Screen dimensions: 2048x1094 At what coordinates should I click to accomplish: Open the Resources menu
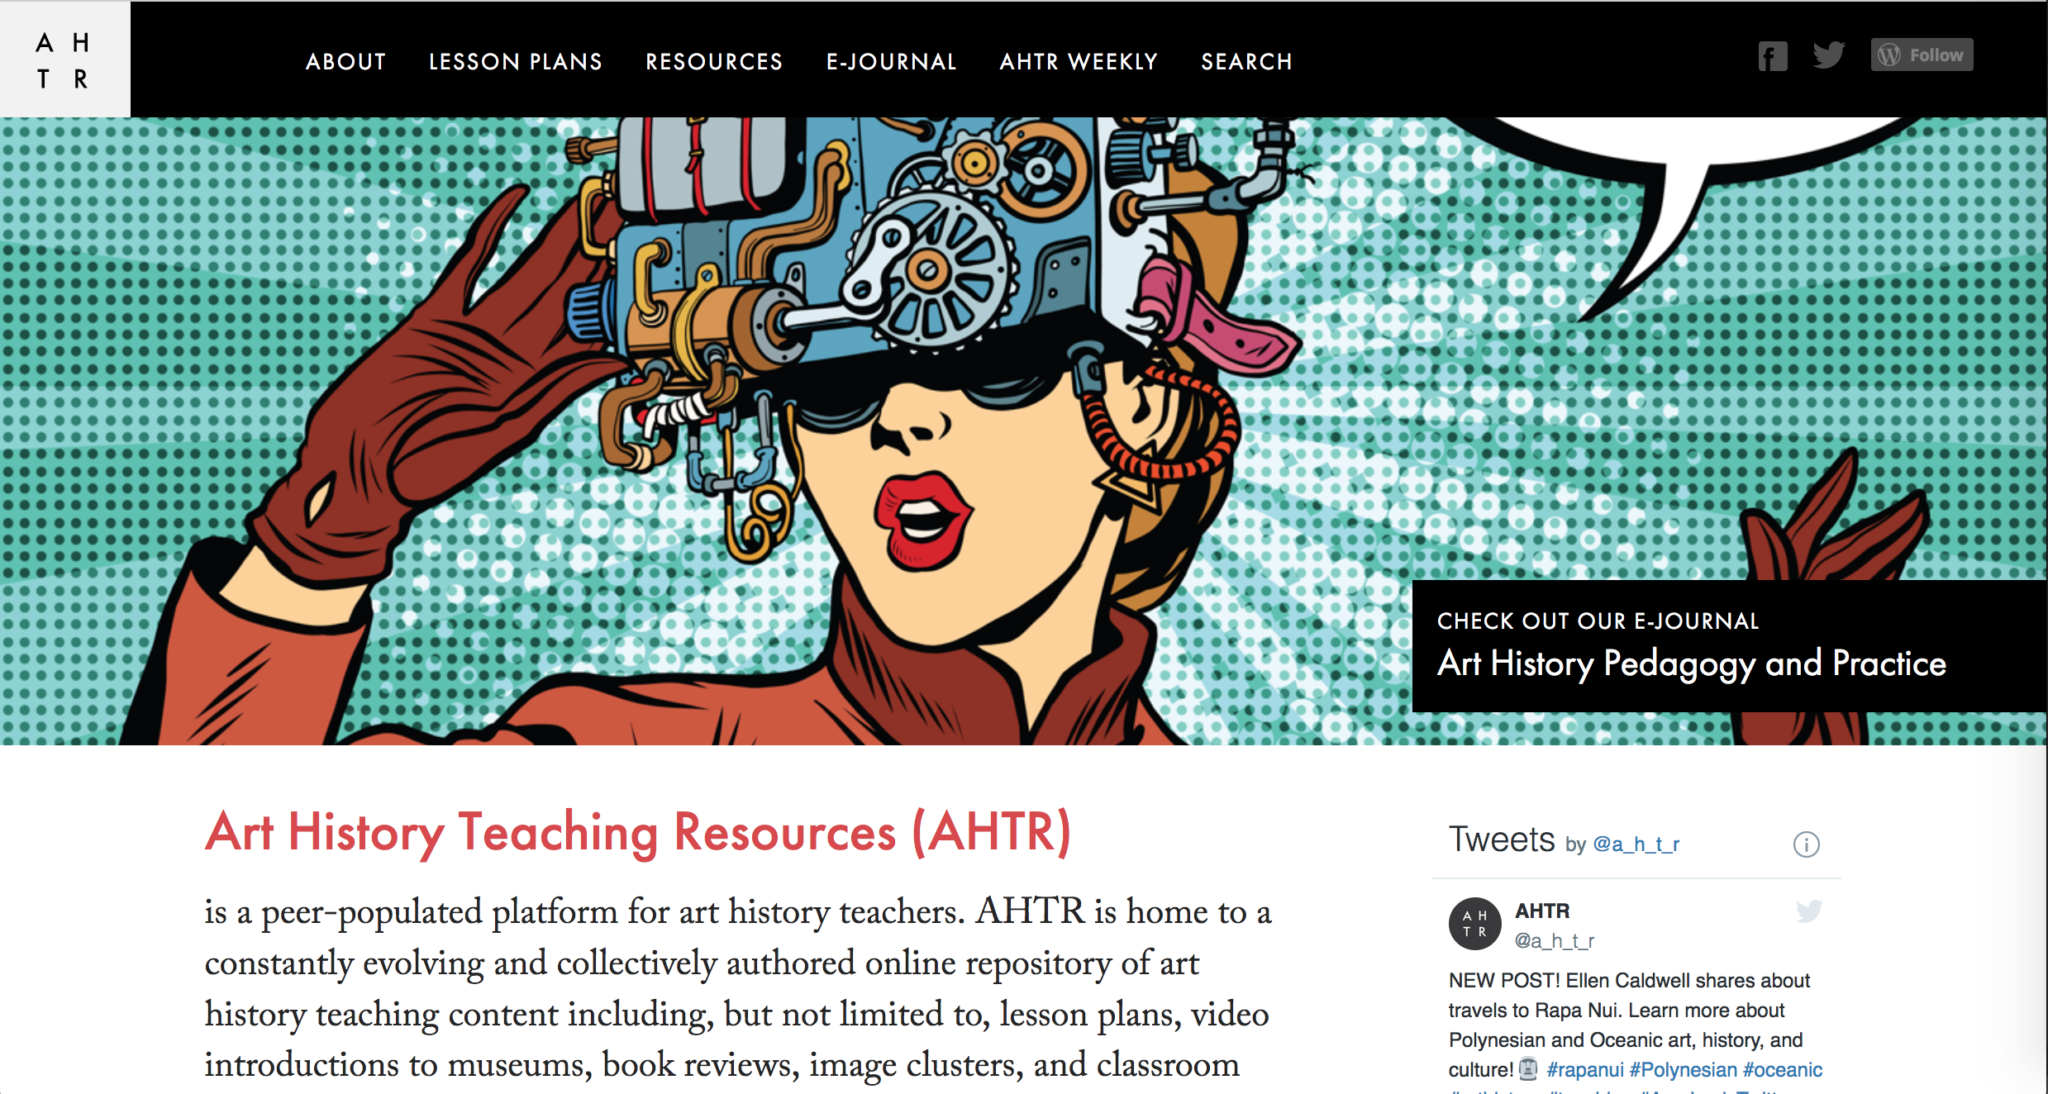tap(714, 62)
